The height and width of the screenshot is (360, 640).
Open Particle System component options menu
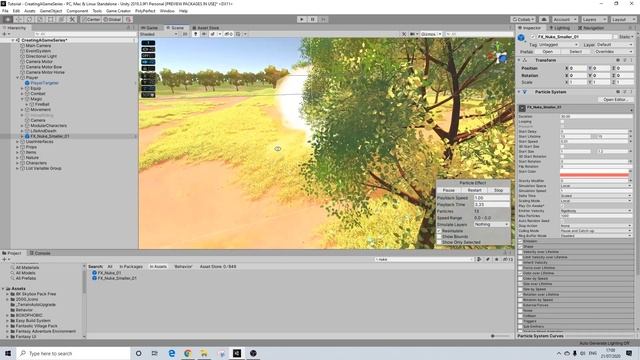click(x=631, y=92)
